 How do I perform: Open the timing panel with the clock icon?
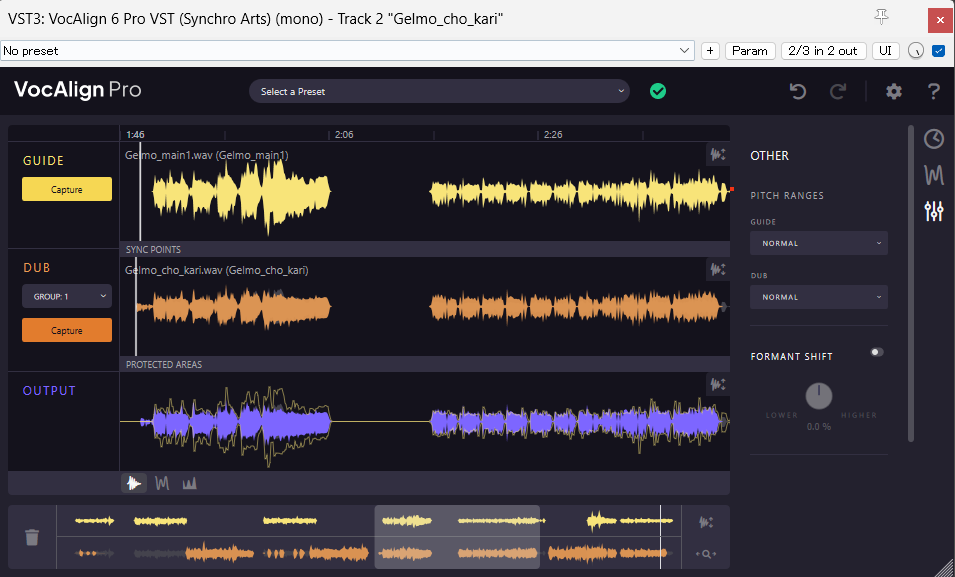point(934,139)
